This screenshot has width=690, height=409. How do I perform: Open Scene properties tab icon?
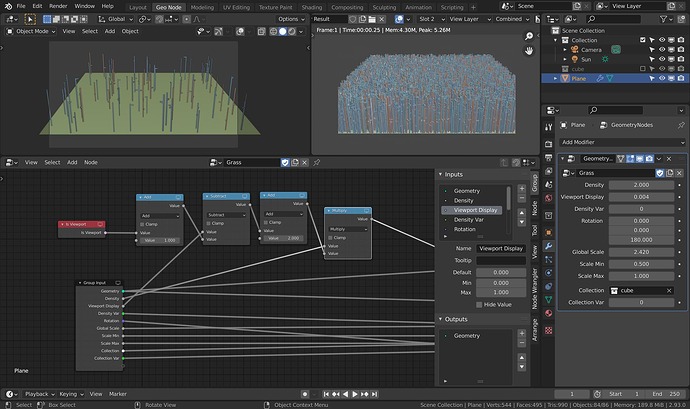click(x=548, y=184)
